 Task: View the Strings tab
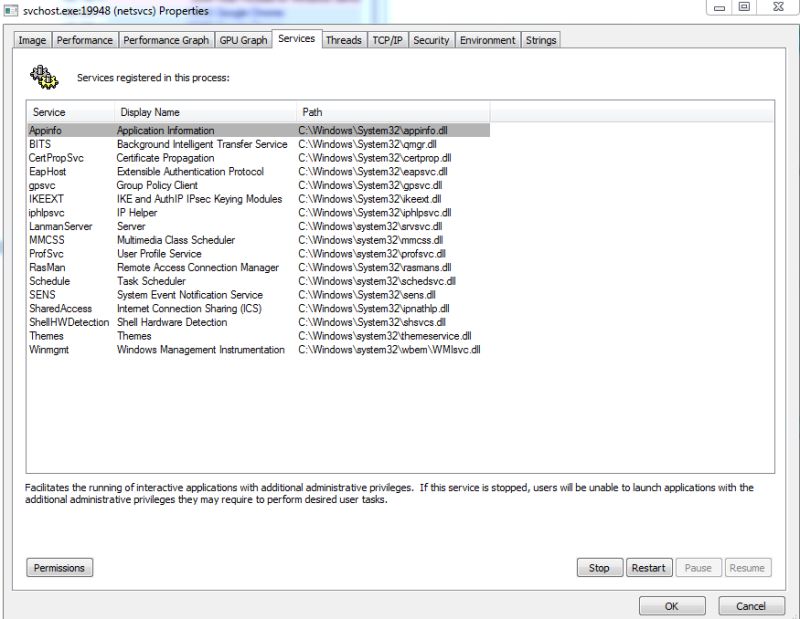point(541,40)
